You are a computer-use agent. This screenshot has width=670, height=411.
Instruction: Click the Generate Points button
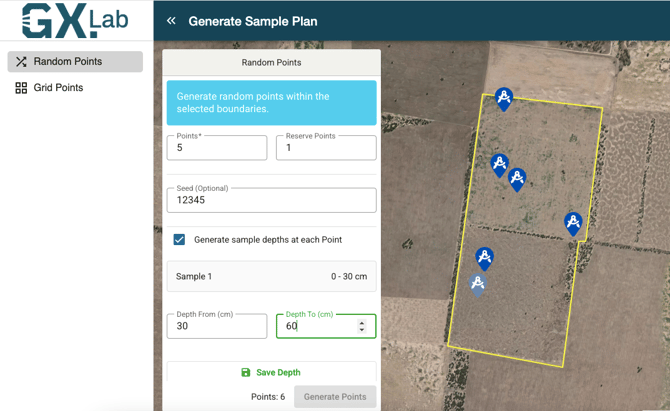point(334,397)
